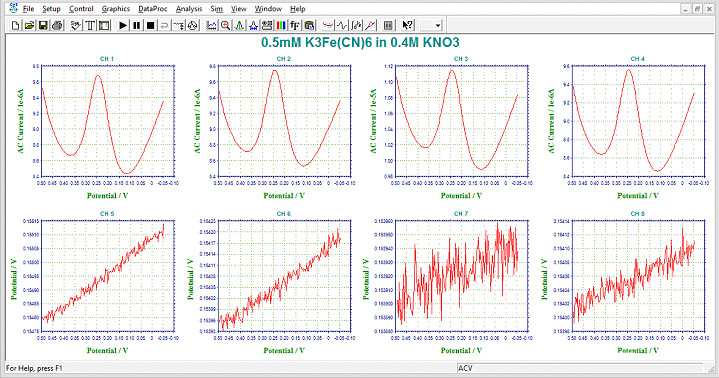The image size is (719, 378).
Task: Click the Print toolbar icon
Action: point(57,25)
